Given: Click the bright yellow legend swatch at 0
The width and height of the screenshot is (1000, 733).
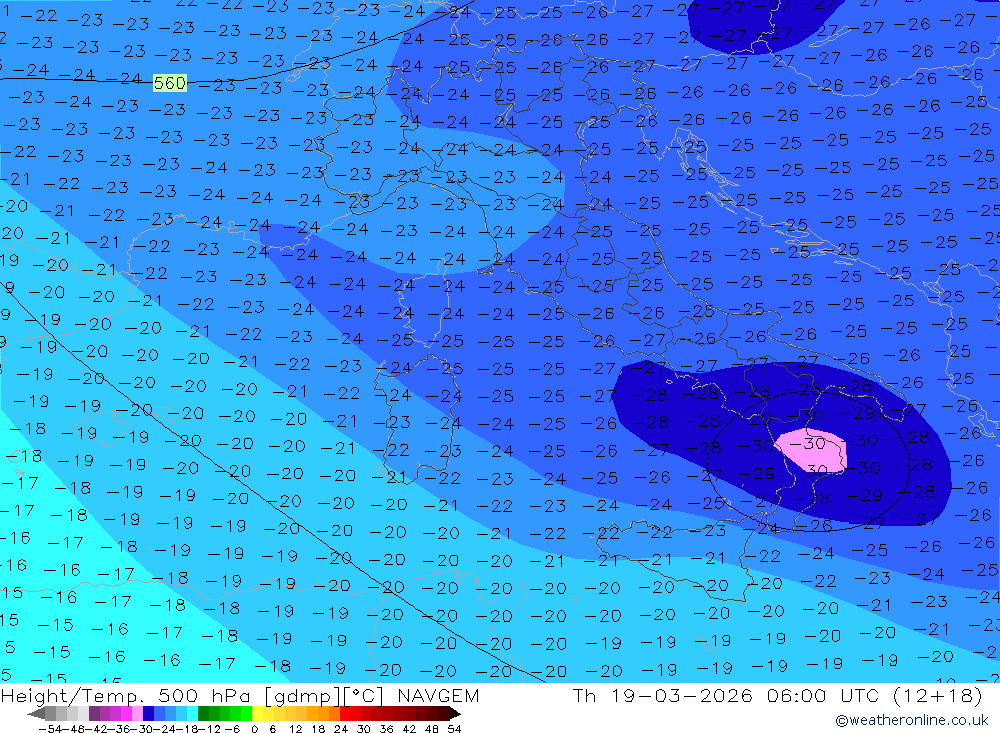Looking at the screenshot, I should [257, 713].
